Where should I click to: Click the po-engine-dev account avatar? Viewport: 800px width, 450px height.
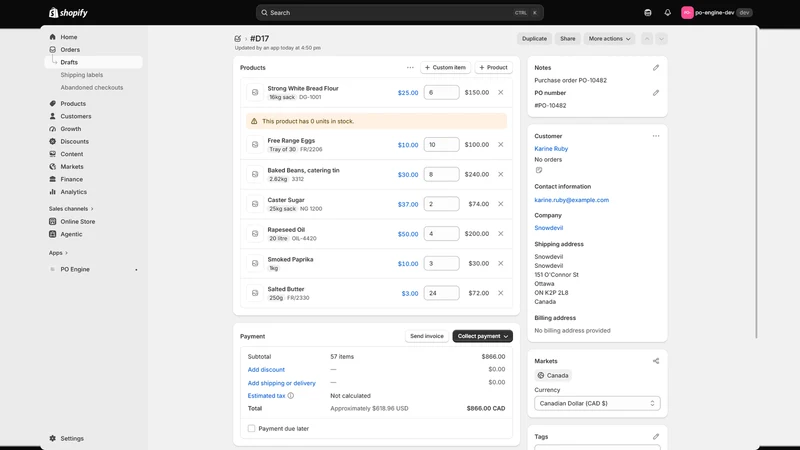(x=687, y=13)
